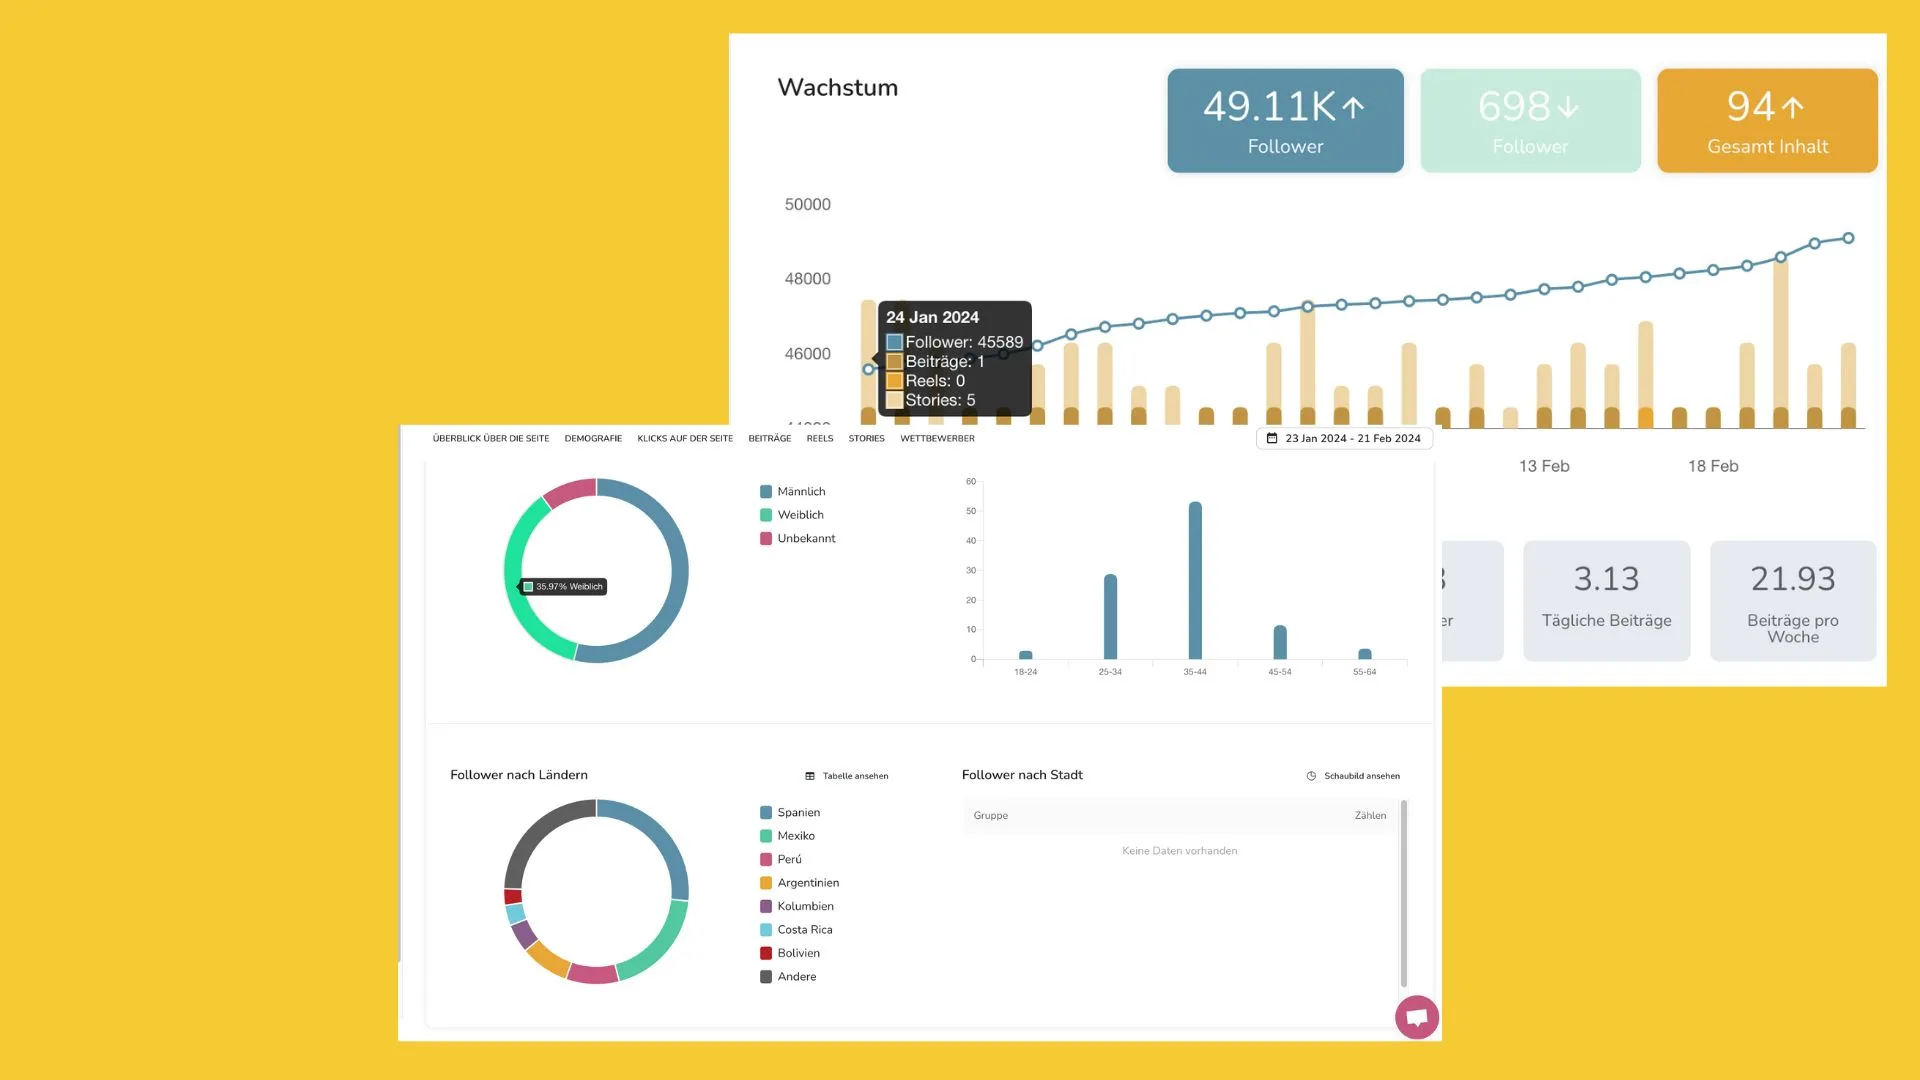Click the Tabelle ansehen link

pos(856,775)
